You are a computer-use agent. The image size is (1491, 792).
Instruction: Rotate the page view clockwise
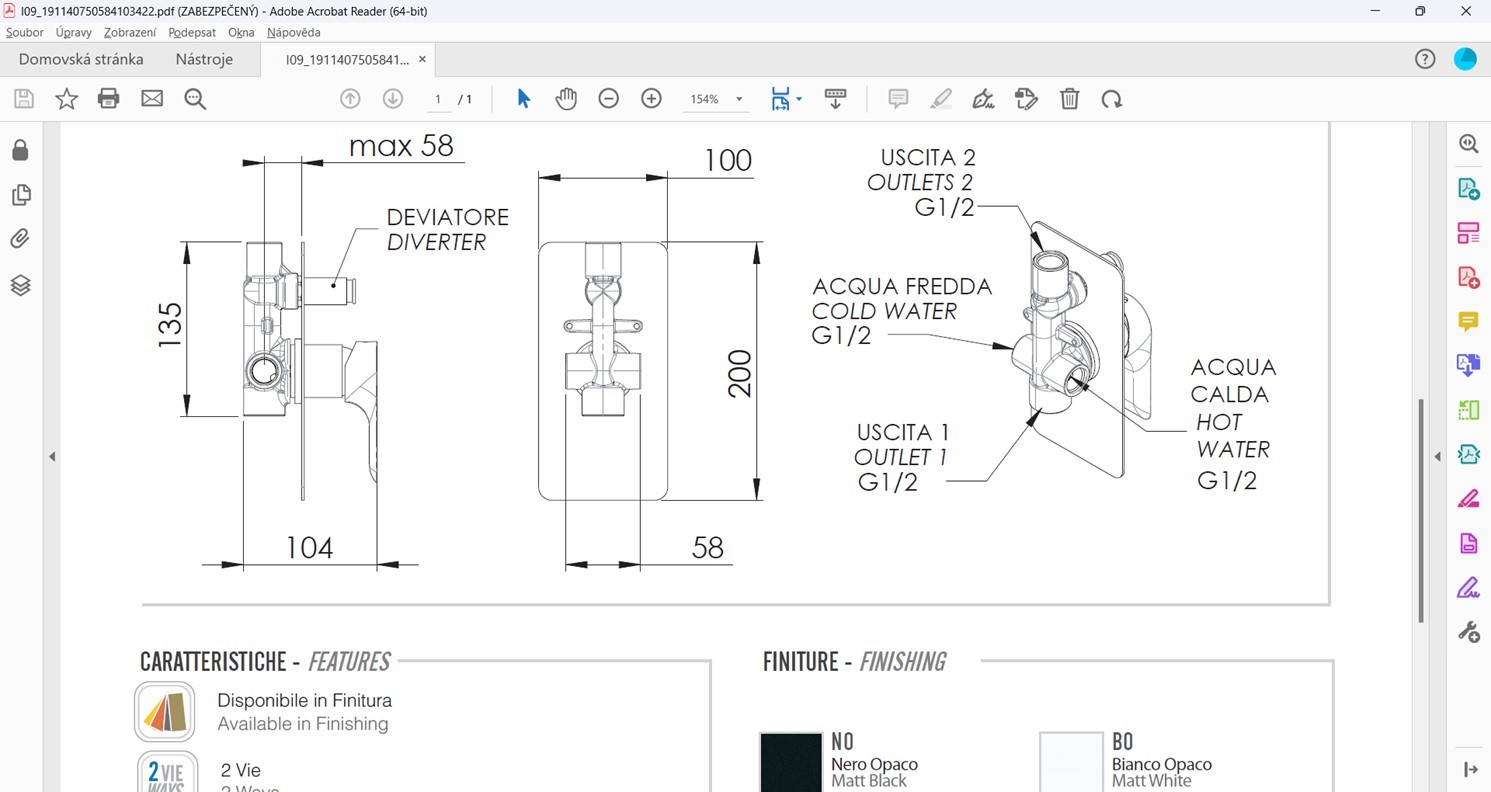point(1111,99)
